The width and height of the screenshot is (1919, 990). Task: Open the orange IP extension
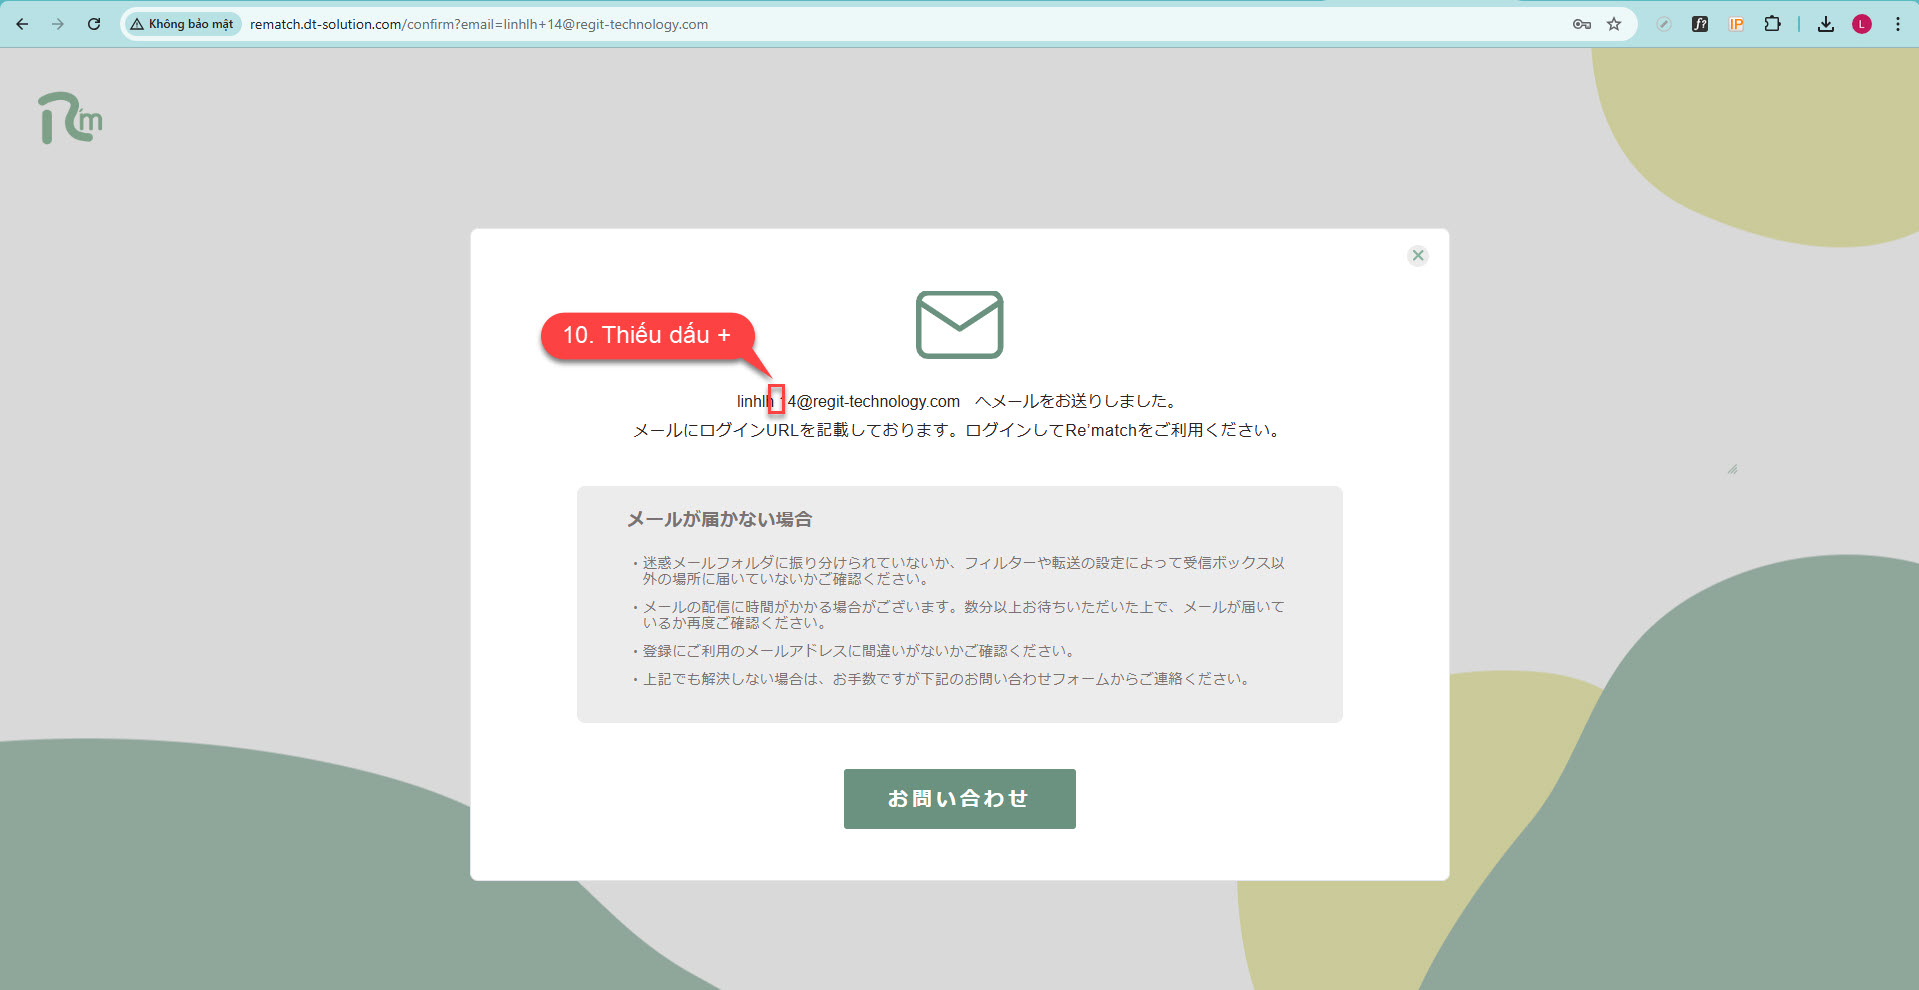click(1736, 24)
